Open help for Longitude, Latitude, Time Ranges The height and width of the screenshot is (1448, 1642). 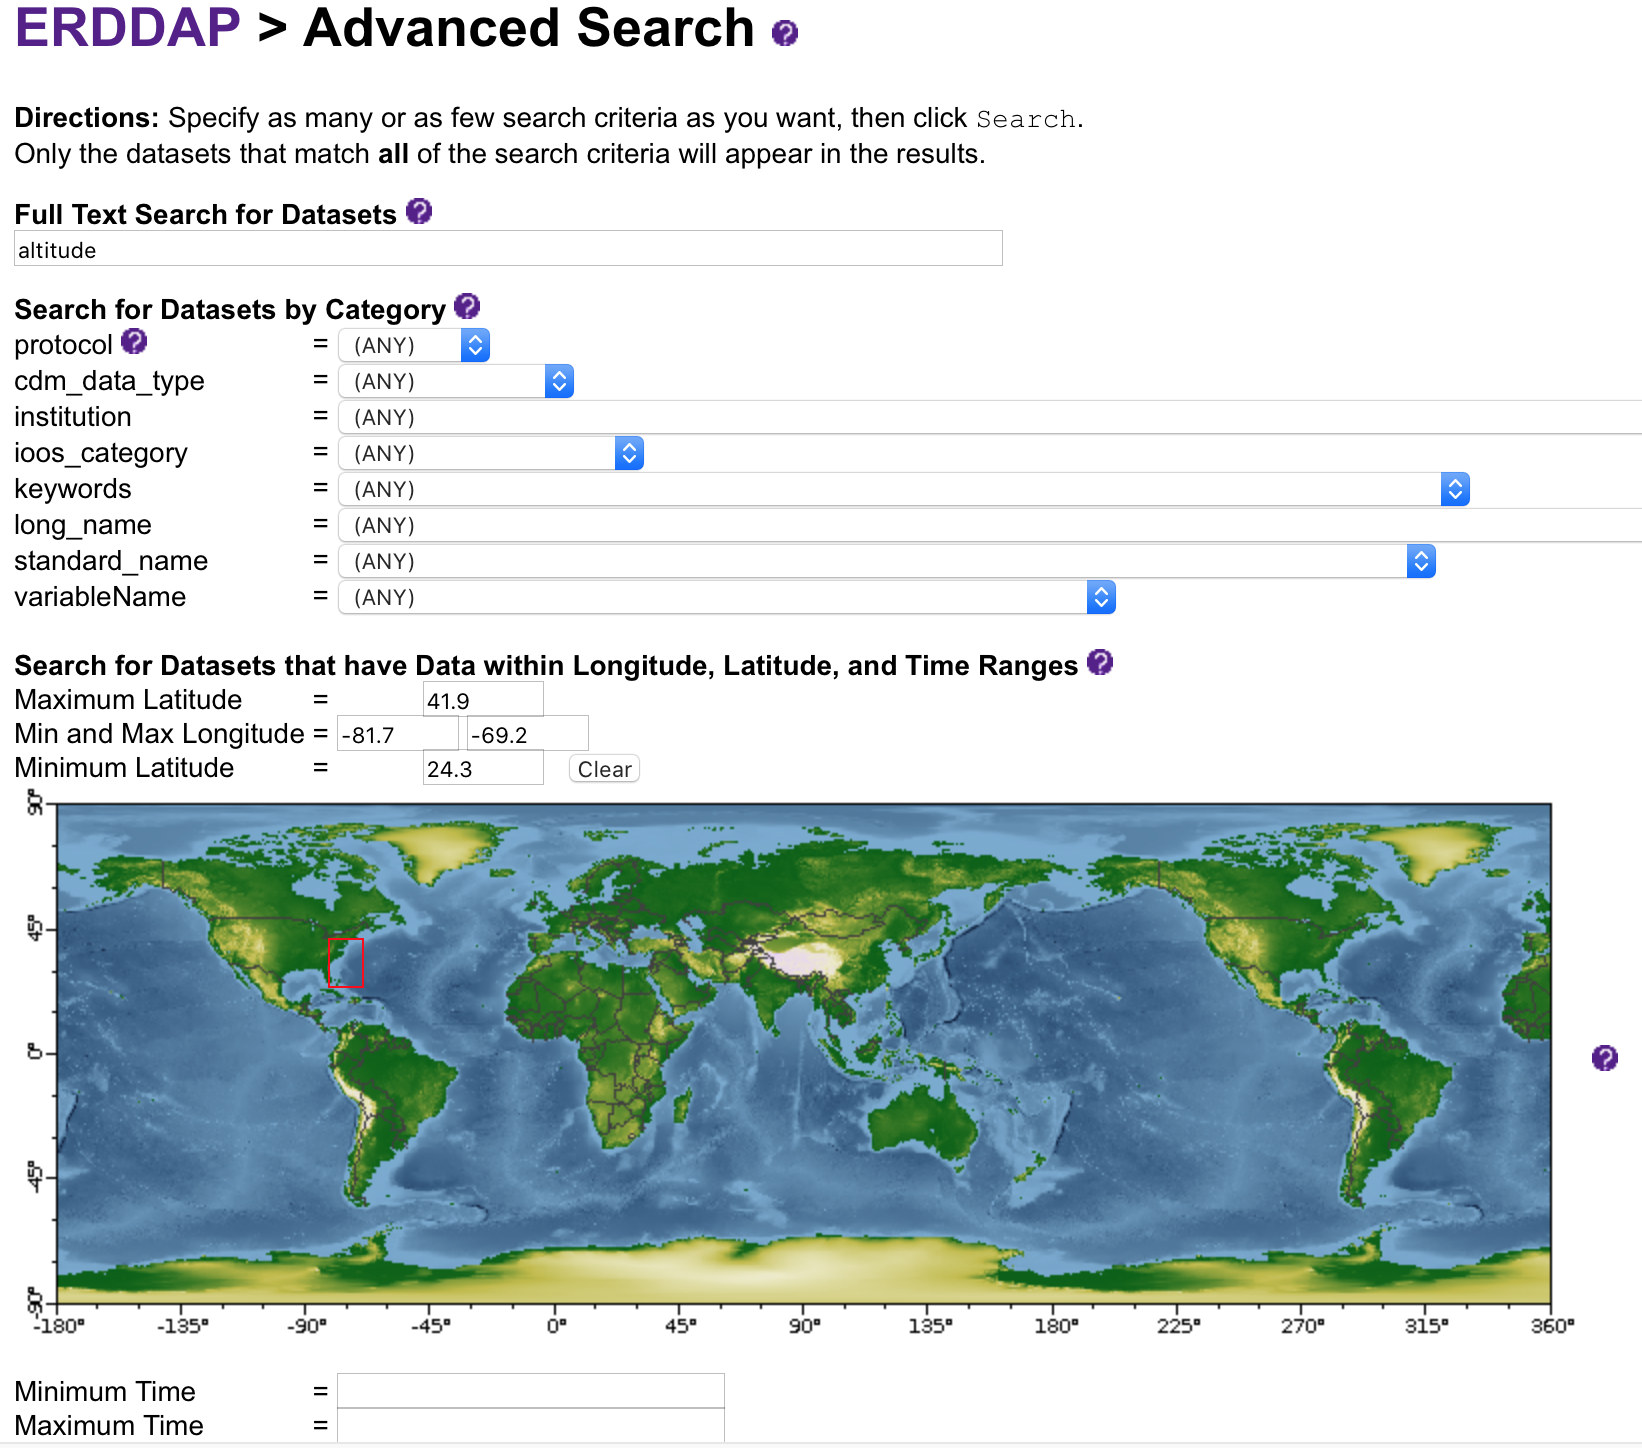[1100, 663]
